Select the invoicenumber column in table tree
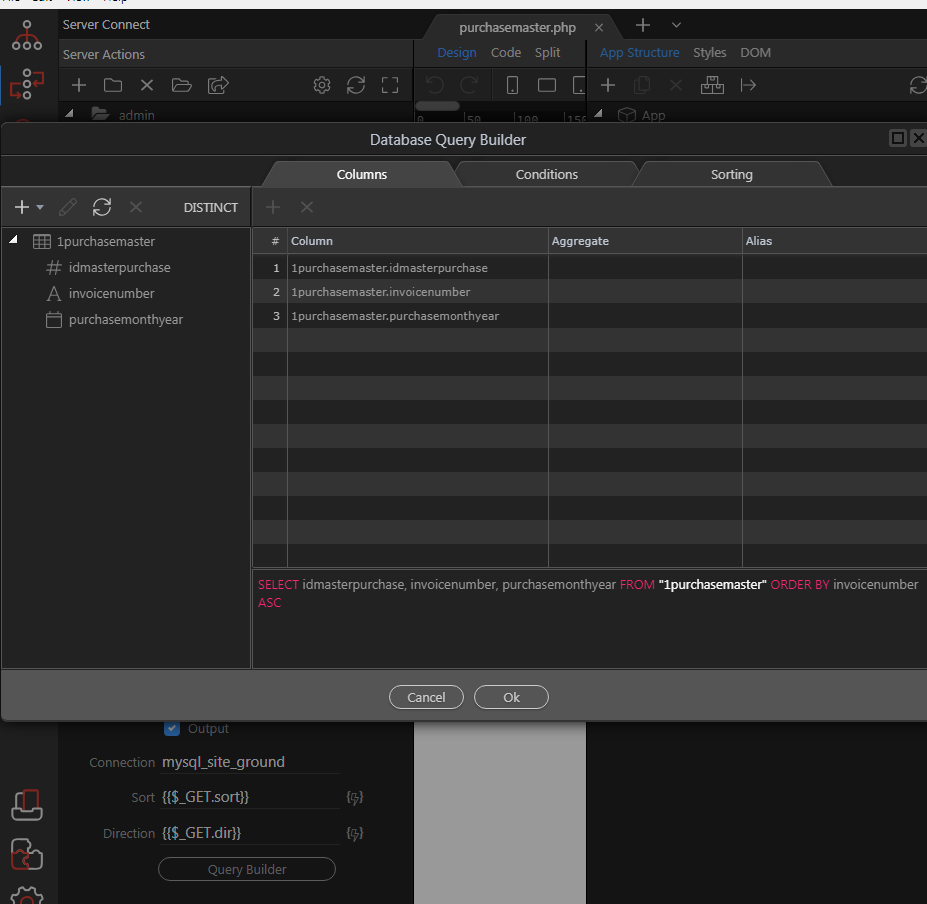This screenshot has height=904, width=927. point(111,294)
